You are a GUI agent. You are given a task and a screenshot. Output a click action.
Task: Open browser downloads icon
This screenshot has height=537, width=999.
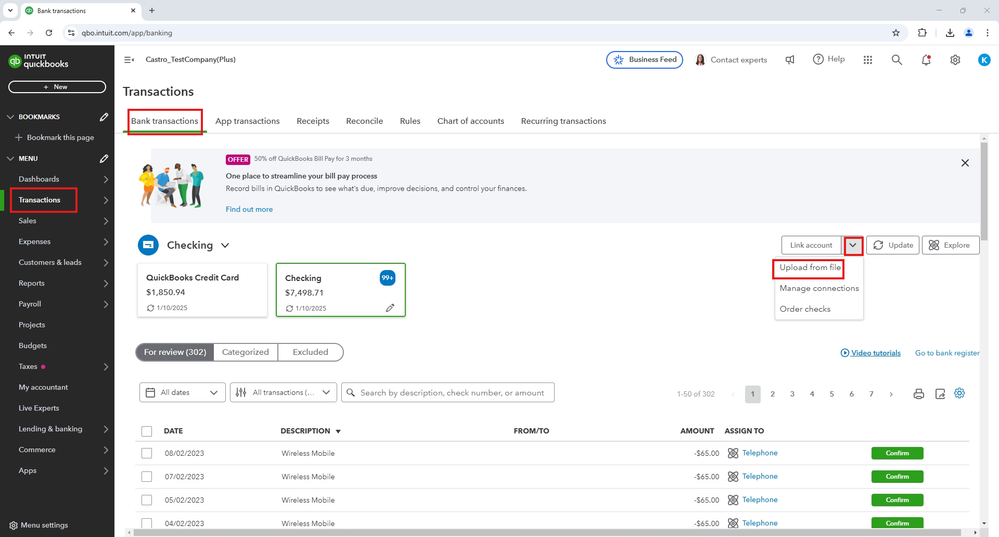click(949, 32)
